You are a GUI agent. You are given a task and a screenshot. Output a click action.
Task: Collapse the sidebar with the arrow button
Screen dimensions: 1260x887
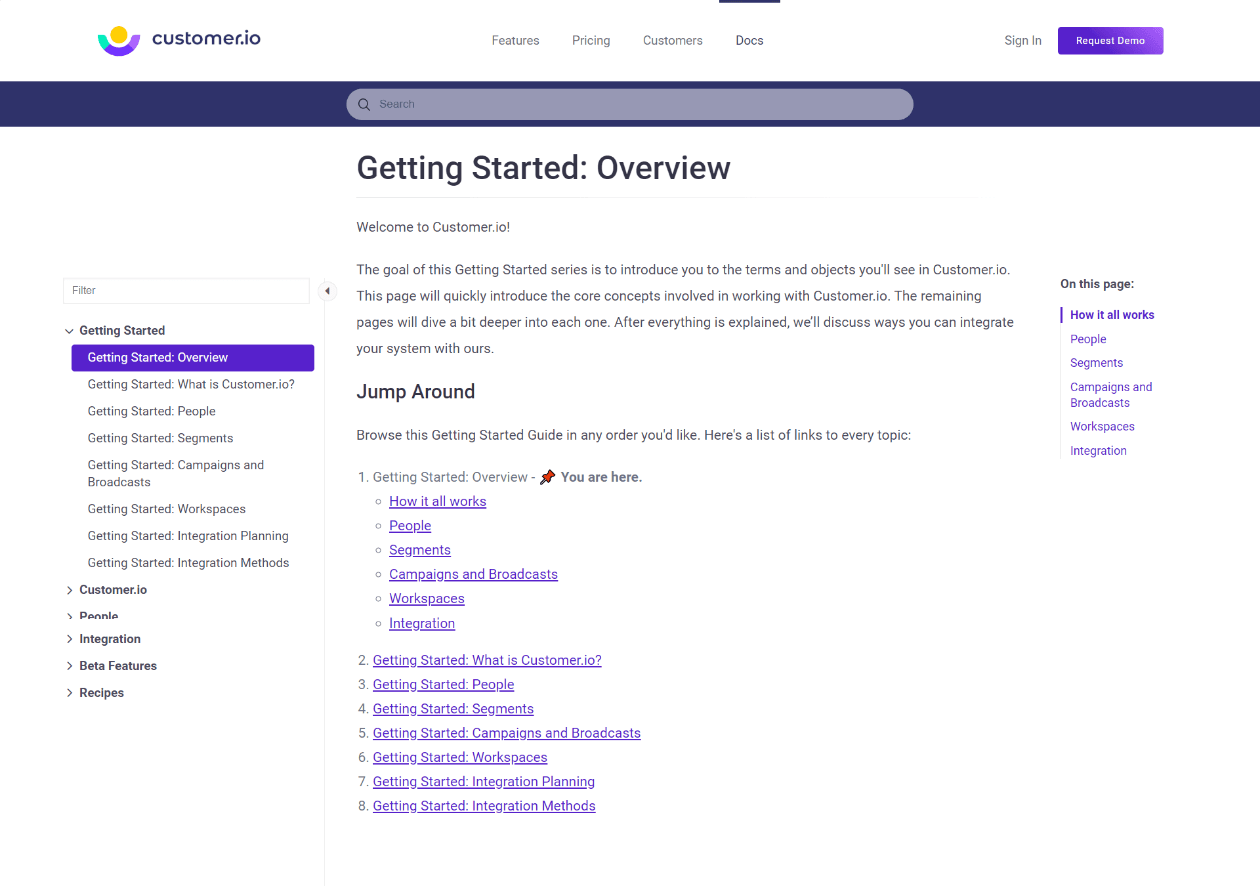pos(327,290)
